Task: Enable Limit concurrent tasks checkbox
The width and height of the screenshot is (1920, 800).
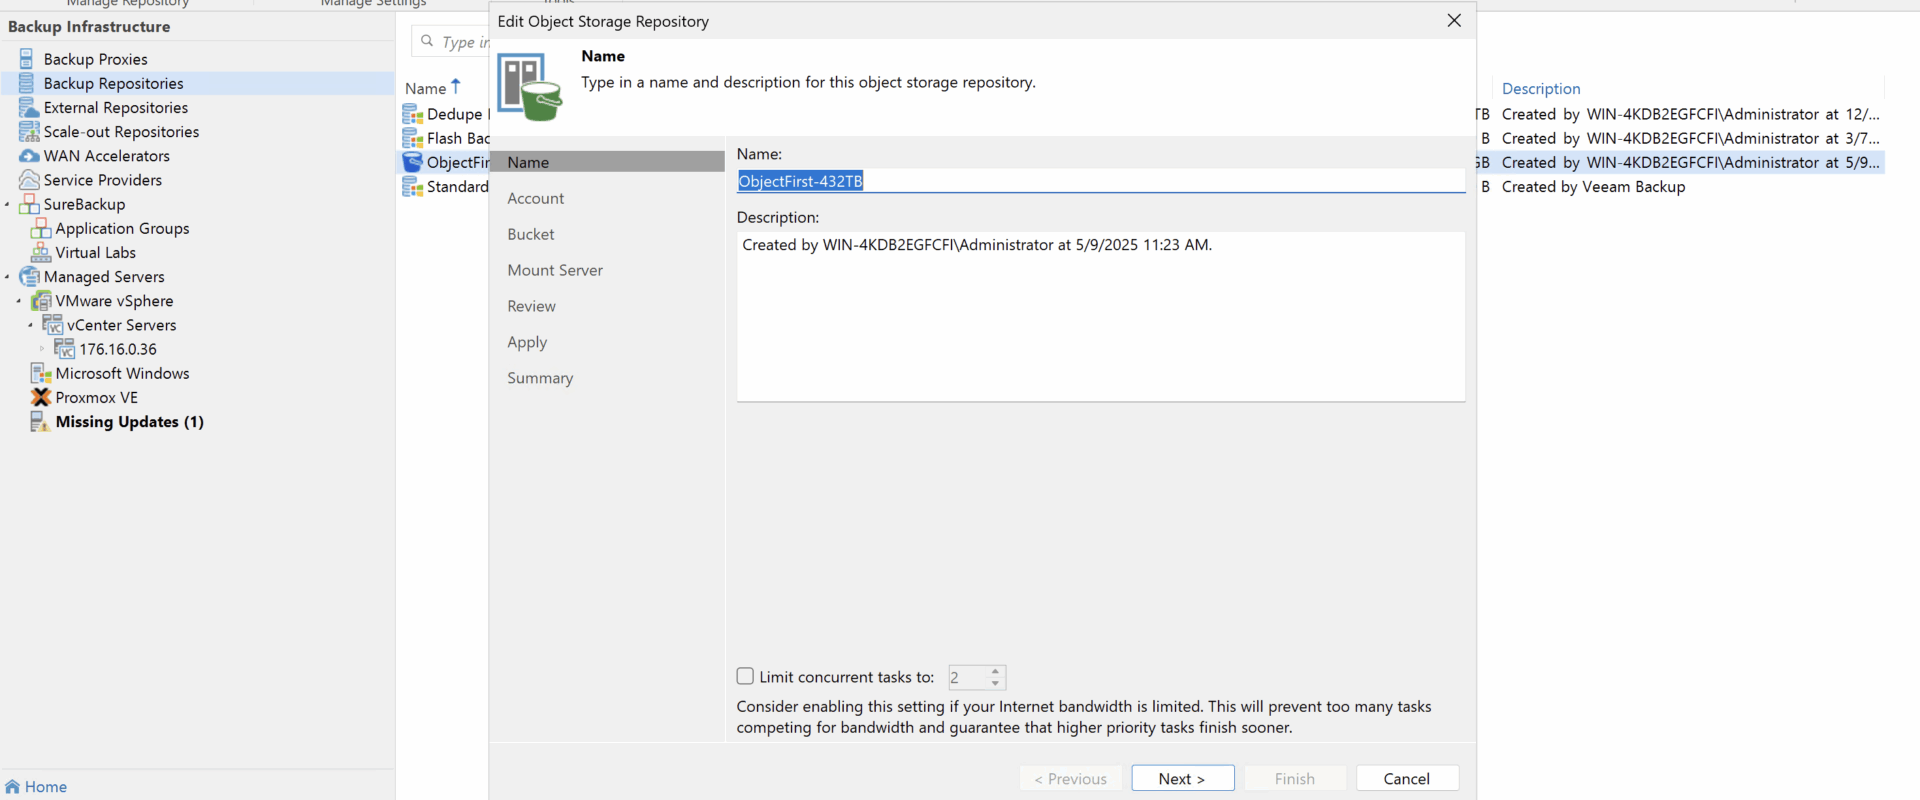Action: point(745,676)
